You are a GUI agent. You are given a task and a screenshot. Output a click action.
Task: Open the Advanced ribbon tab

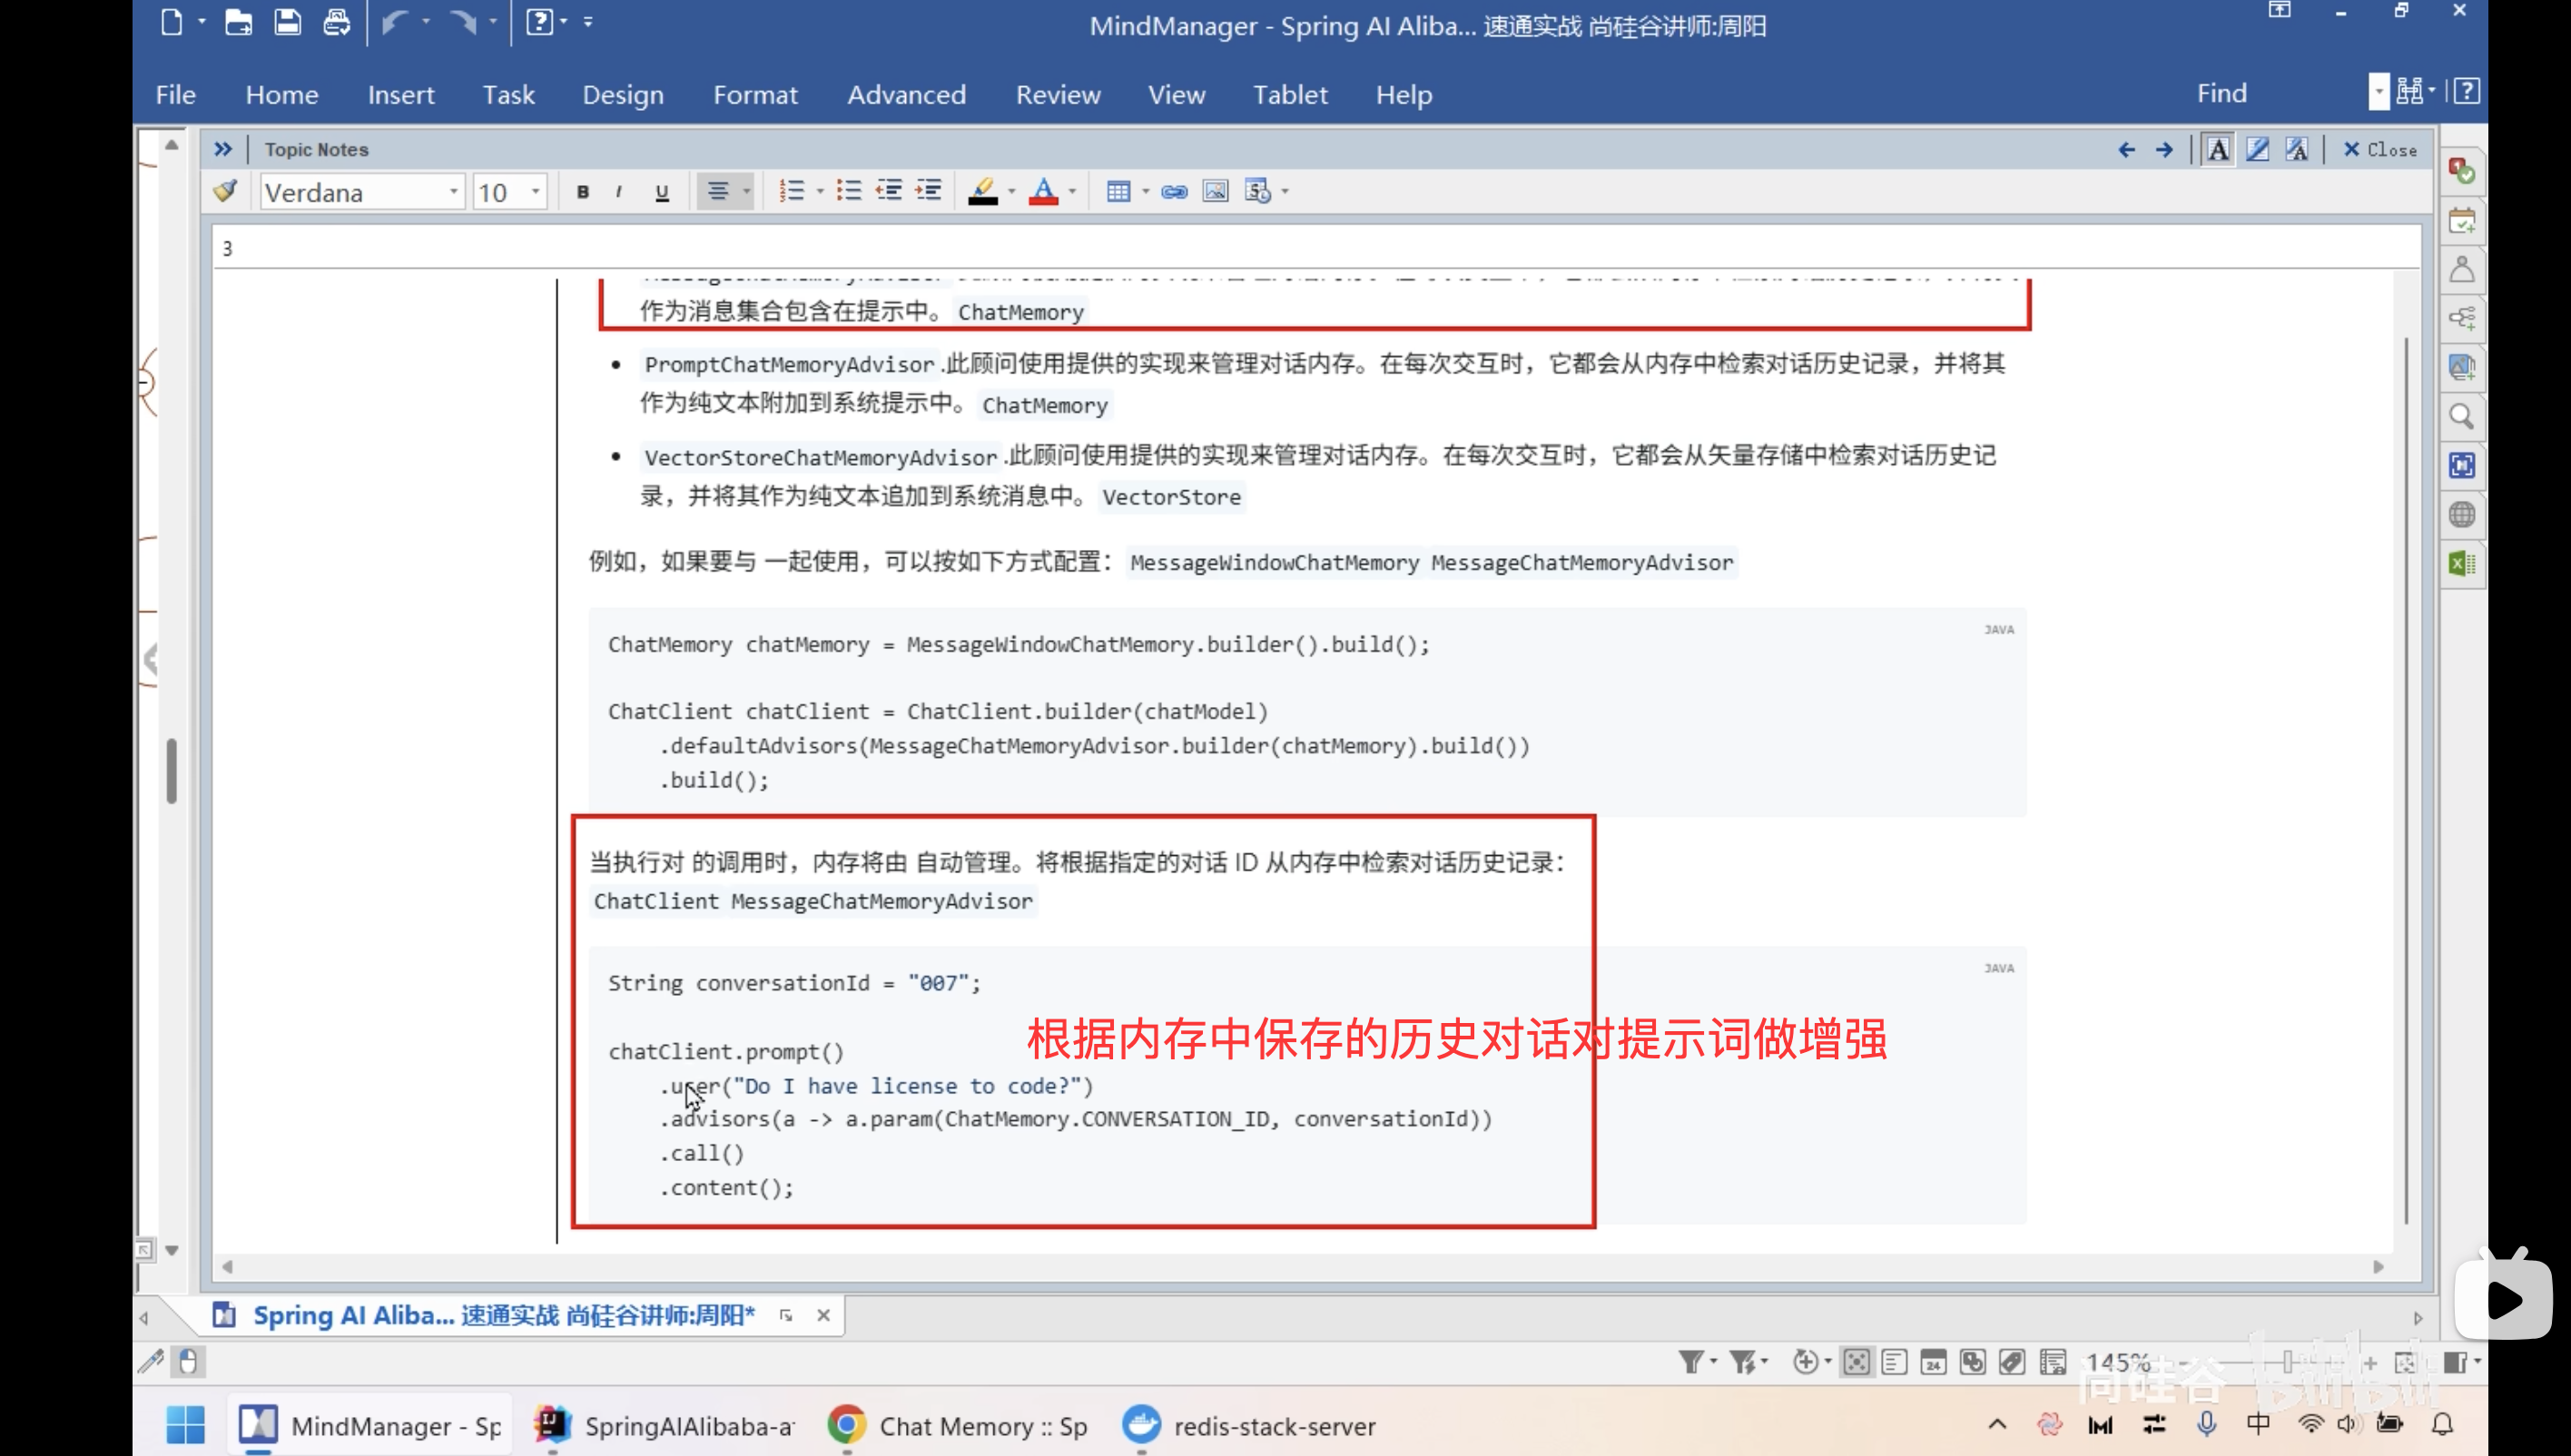click(x=906, y=94)
